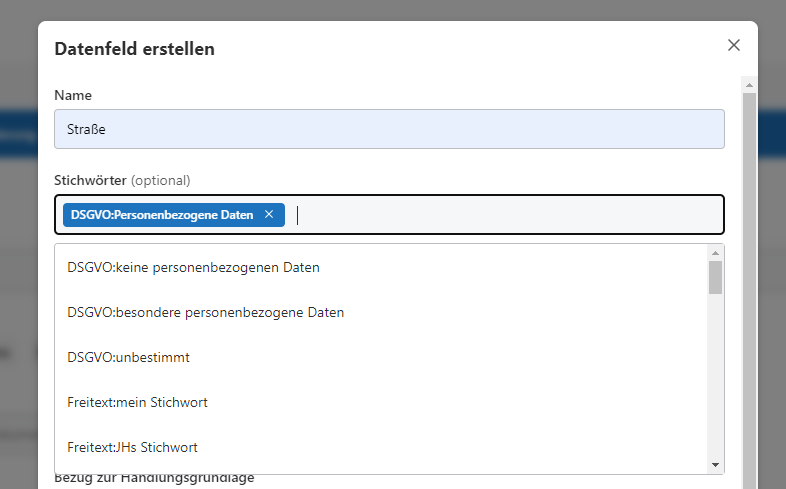Screen dimensions: 786x489
Task: Remove the DSGVO:Personenbezogene Daten tag
Action: 269,215
